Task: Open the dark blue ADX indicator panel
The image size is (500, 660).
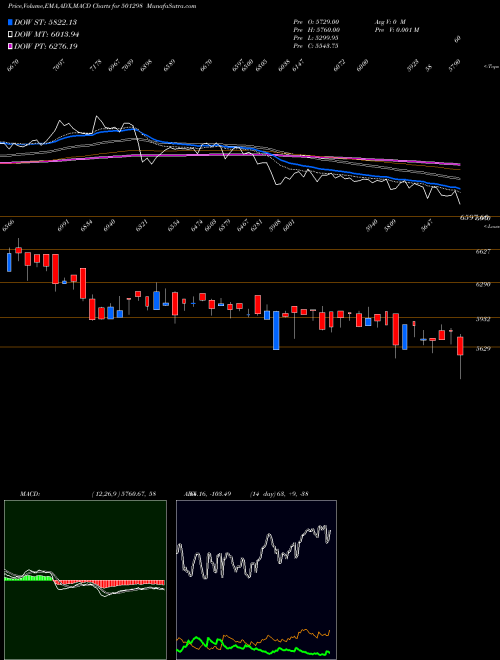Action: click(256, 580)
